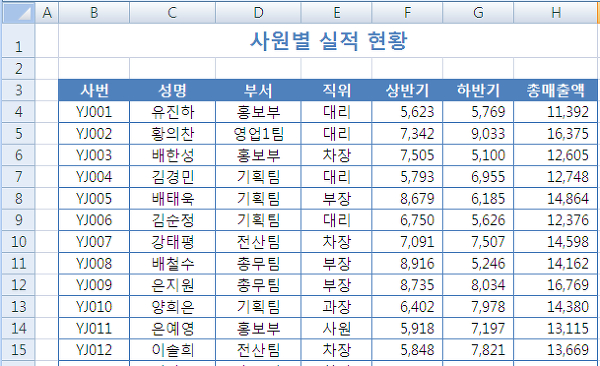Select second-half value 9,033
Image resolution: width=600 pixels, height=366 pixels.
(x=478, y=134)
